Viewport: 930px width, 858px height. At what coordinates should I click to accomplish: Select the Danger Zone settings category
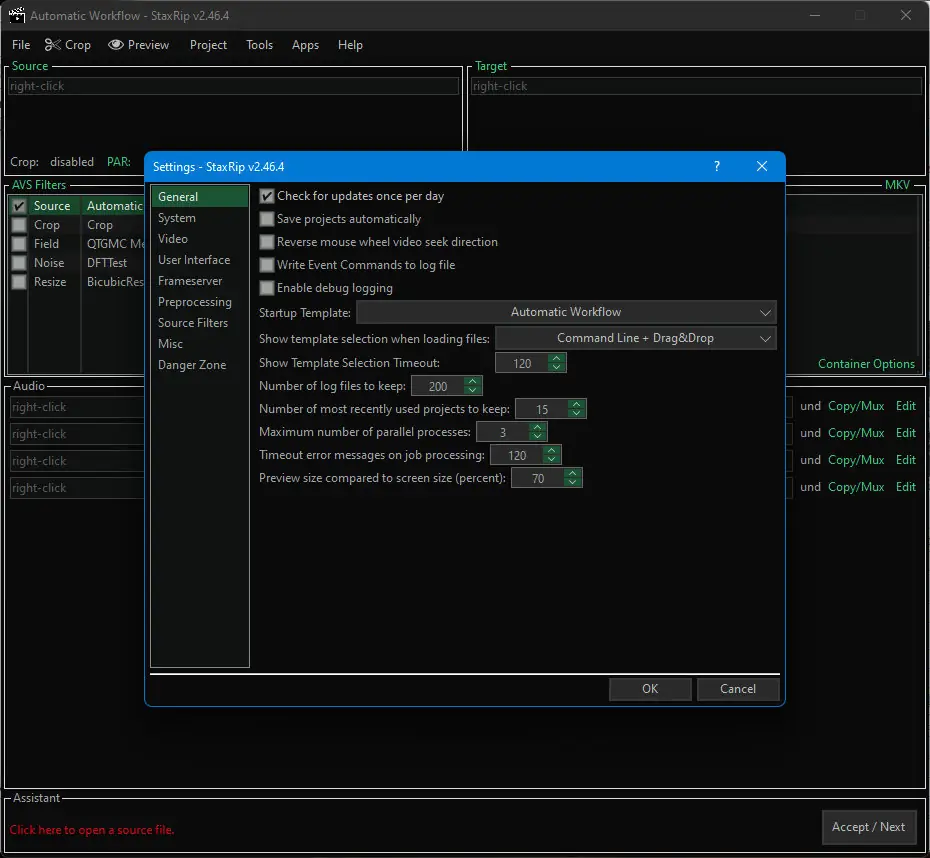click(199, 365)
